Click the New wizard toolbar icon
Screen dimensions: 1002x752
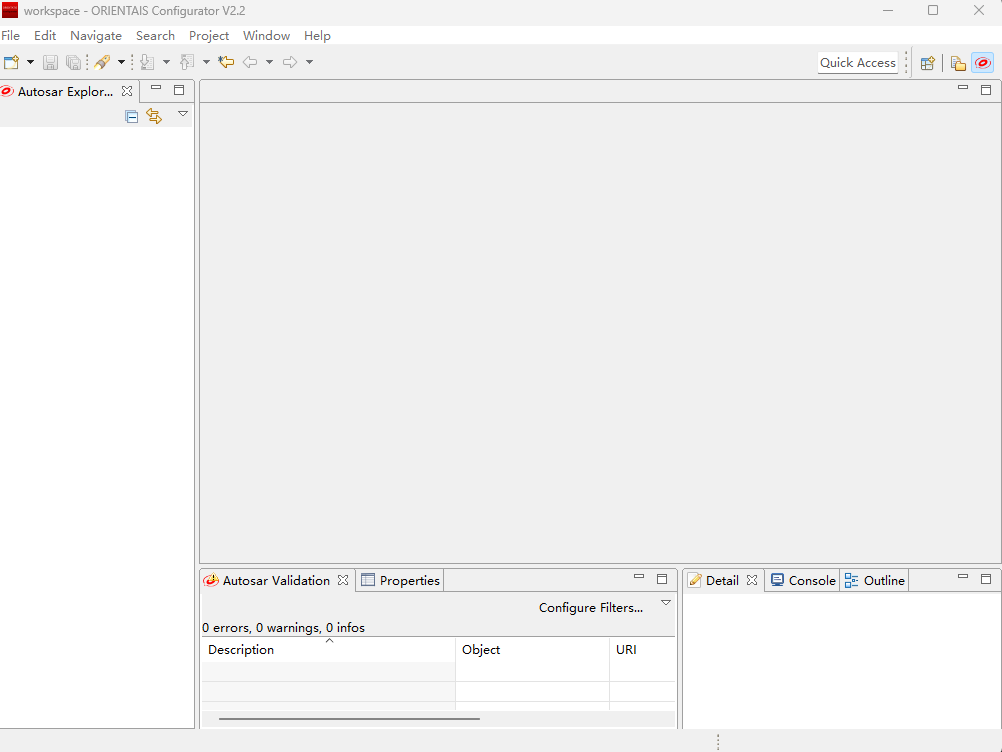[x=11, y=62]
